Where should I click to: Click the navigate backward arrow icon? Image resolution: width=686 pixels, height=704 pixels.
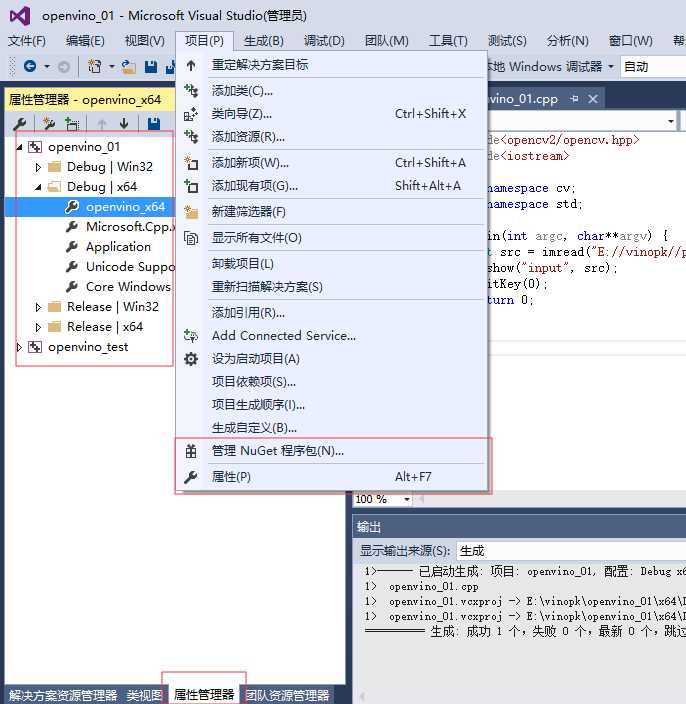tap(30, 66)
